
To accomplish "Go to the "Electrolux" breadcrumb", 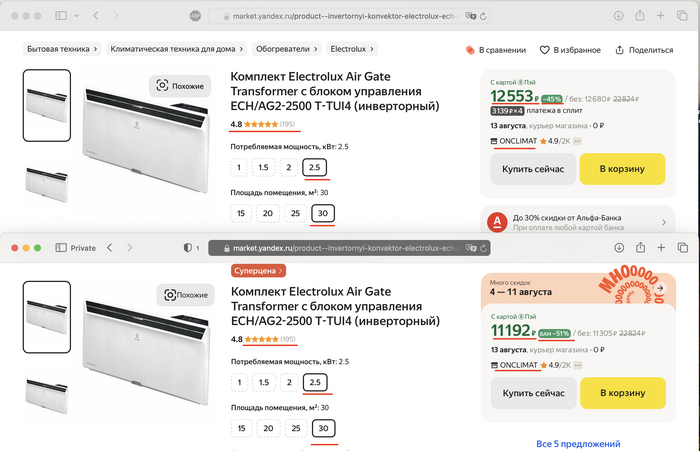I will 347,49.
